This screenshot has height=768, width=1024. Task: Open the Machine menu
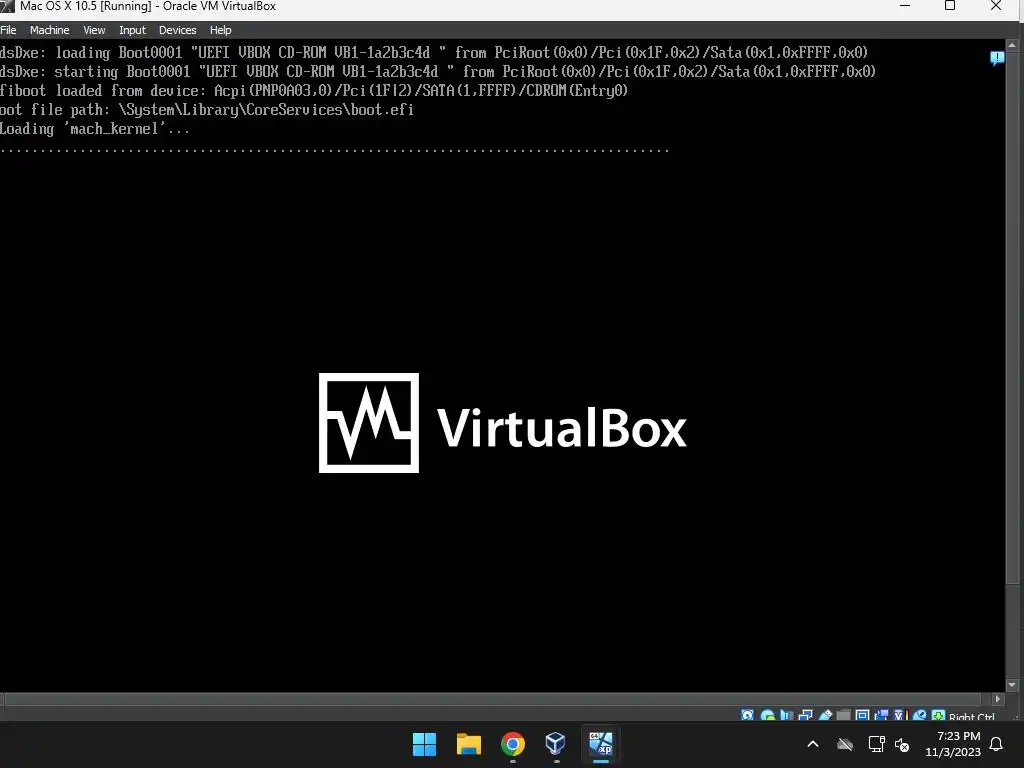click(x=49, y=30)
